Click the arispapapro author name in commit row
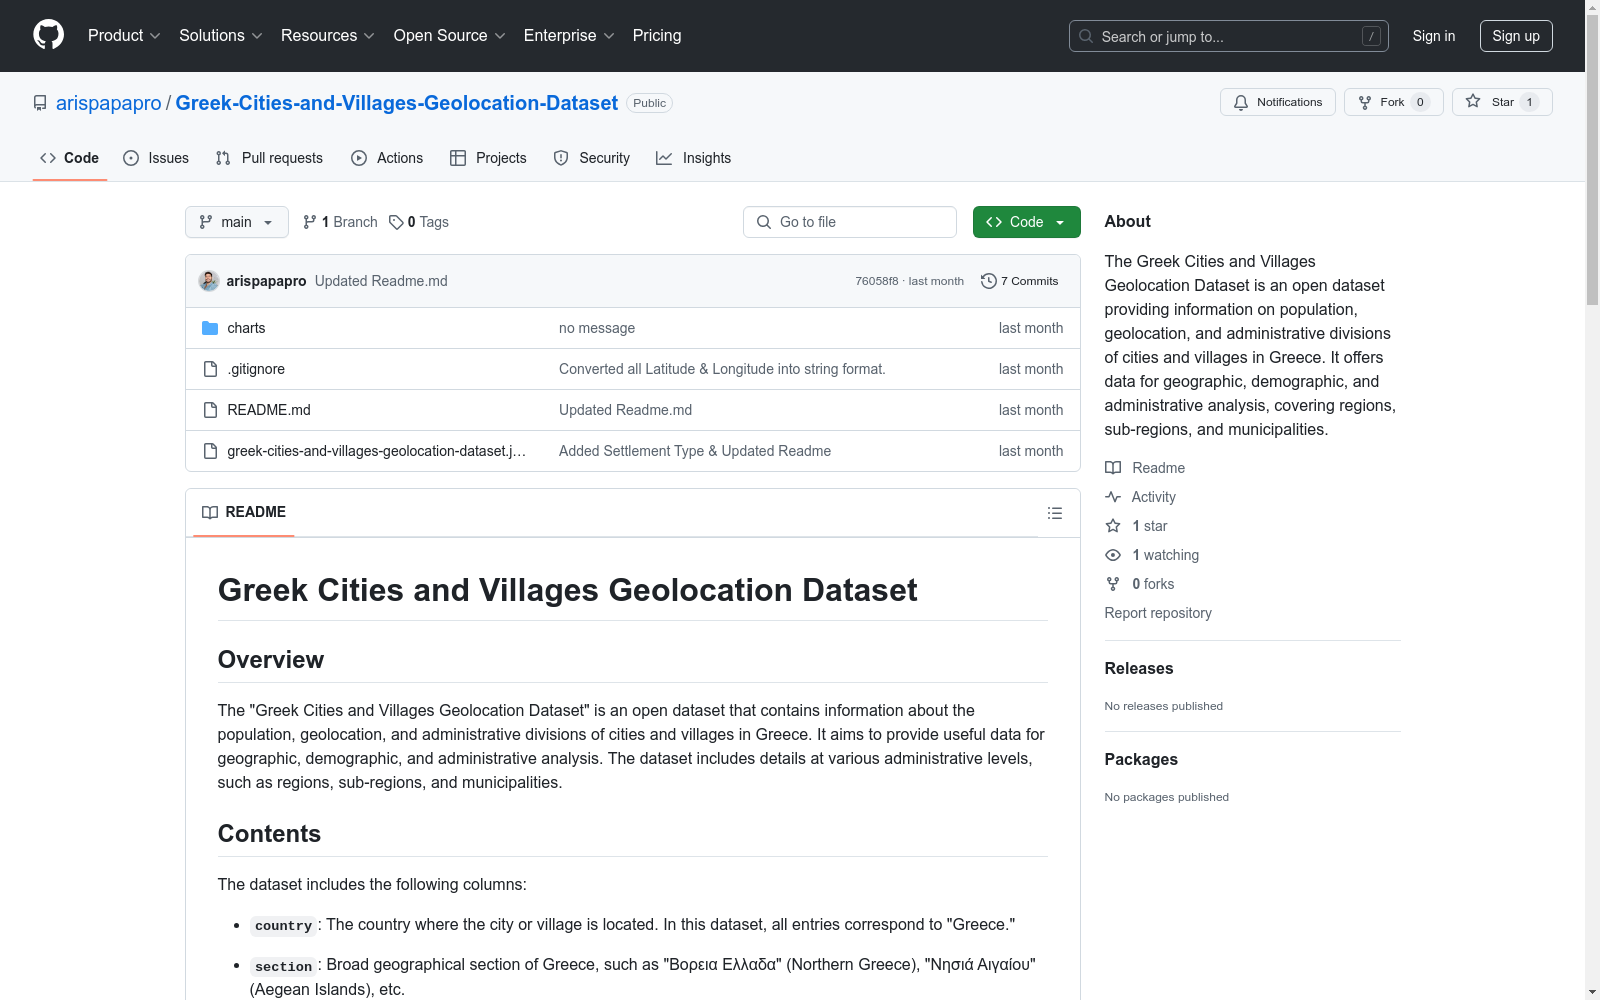This screenshot has height=1000, width=1600. (x=266, y=281)
